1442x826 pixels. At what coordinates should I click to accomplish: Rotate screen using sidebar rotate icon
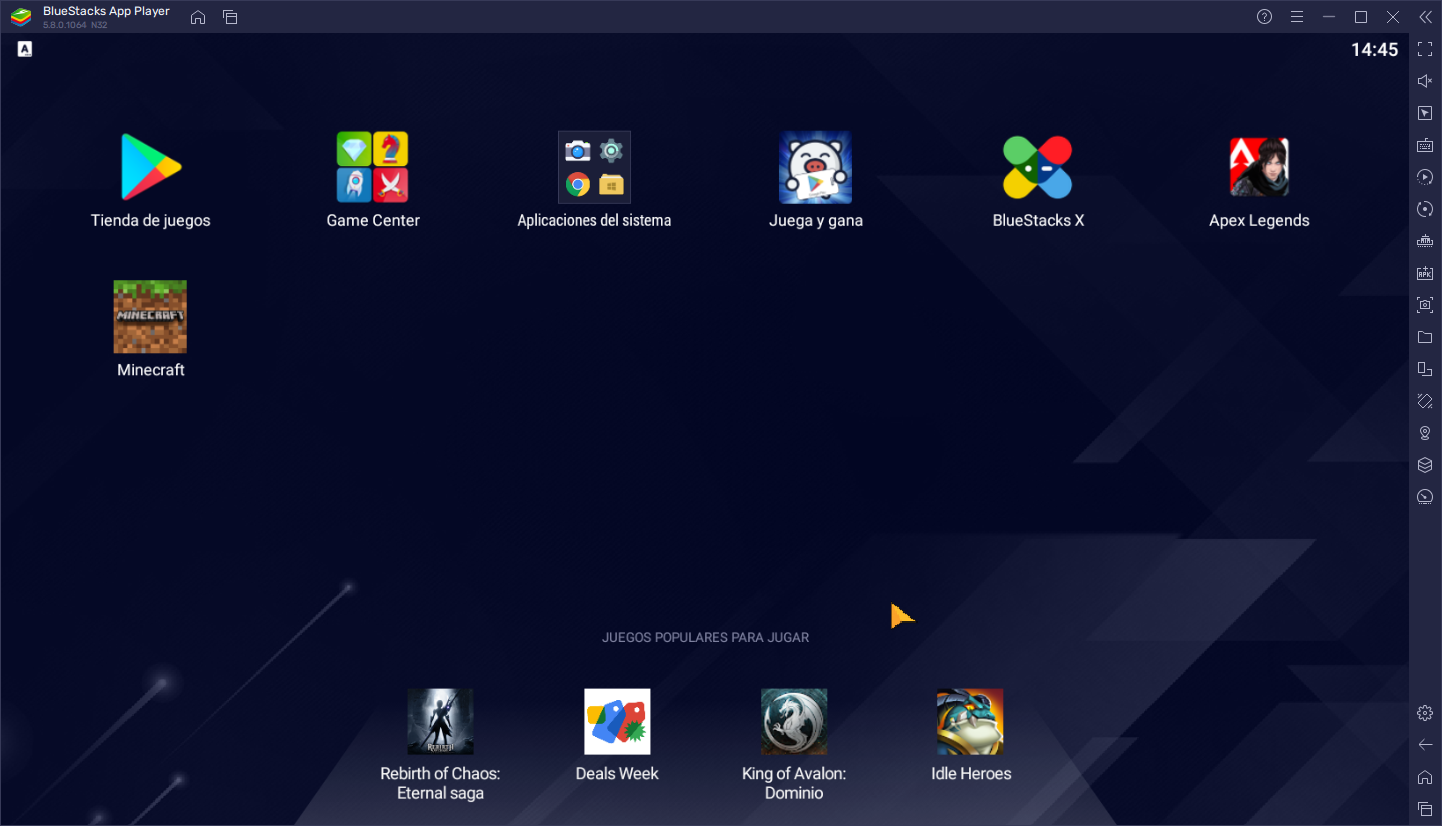[x=1425, y=401]
